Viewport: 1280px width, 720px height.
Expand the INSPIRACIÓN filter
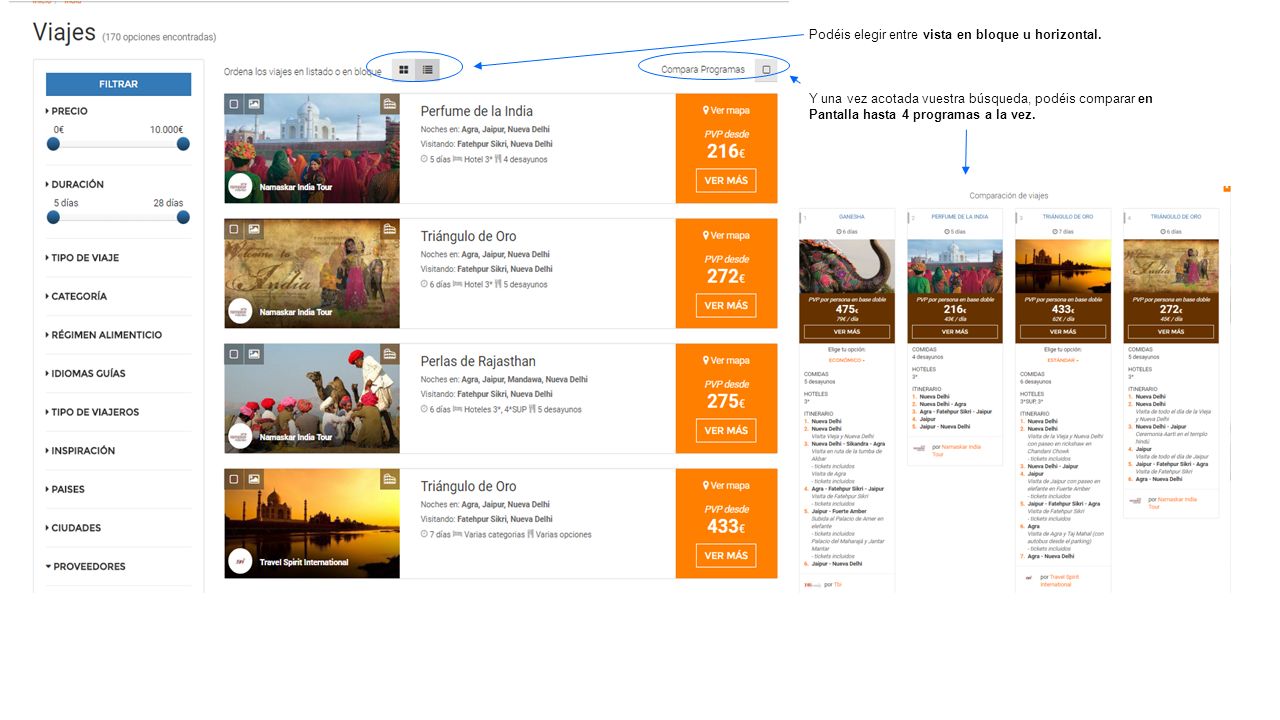pyautogui.click(x=80, y=451)
